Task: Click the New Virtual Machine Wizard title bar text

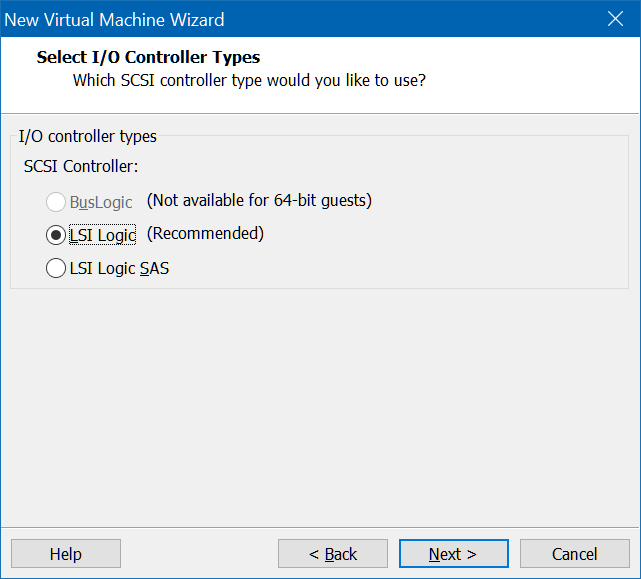Action: point(114,20)
